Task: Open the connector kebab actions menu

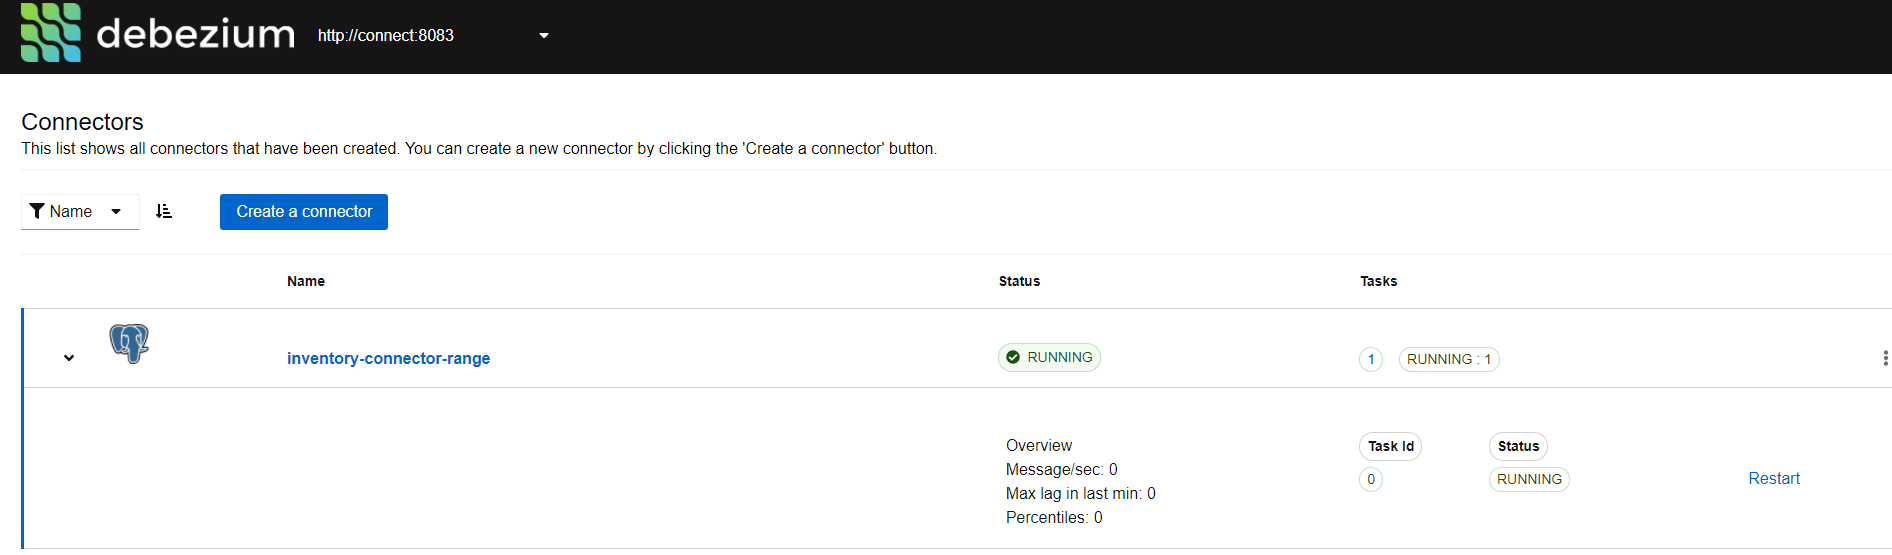Action: pos(1885,358)
